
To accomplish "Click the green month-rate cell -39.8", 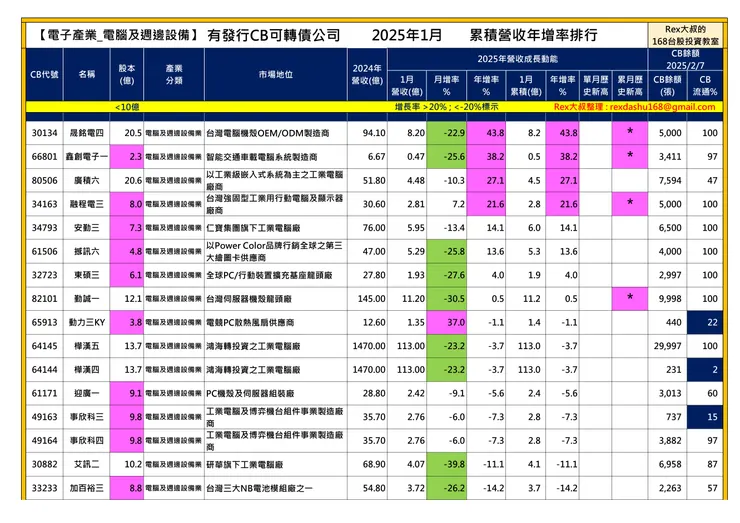I will tap(446, 464).
